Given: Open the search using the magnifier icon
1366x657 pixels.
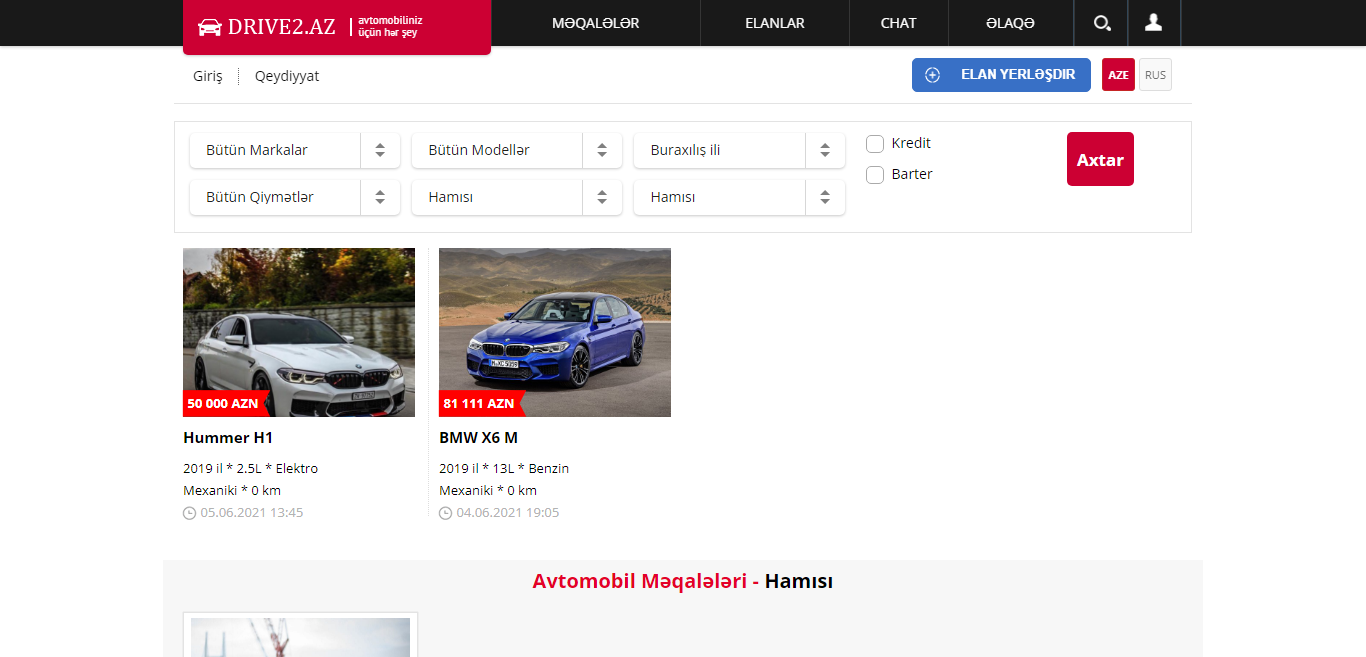Looking at the screenshot, I should click(x=1100, y=22).
